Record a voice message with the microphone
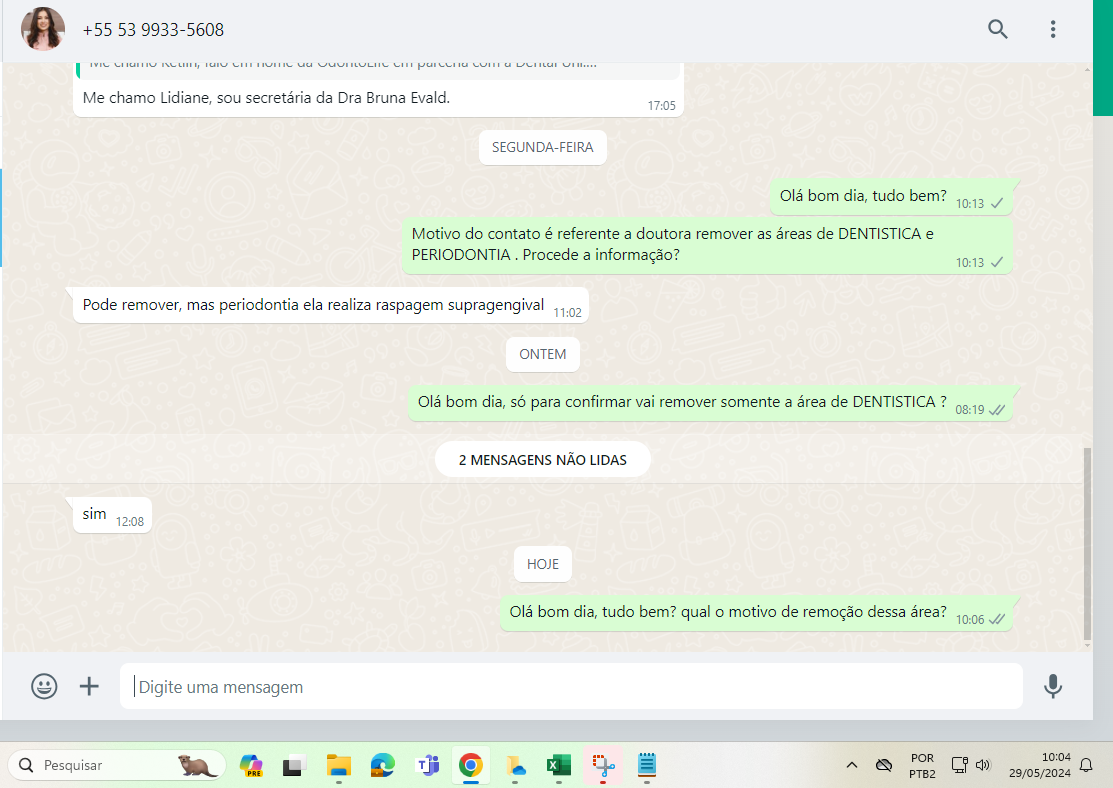 click(1053, 686)
